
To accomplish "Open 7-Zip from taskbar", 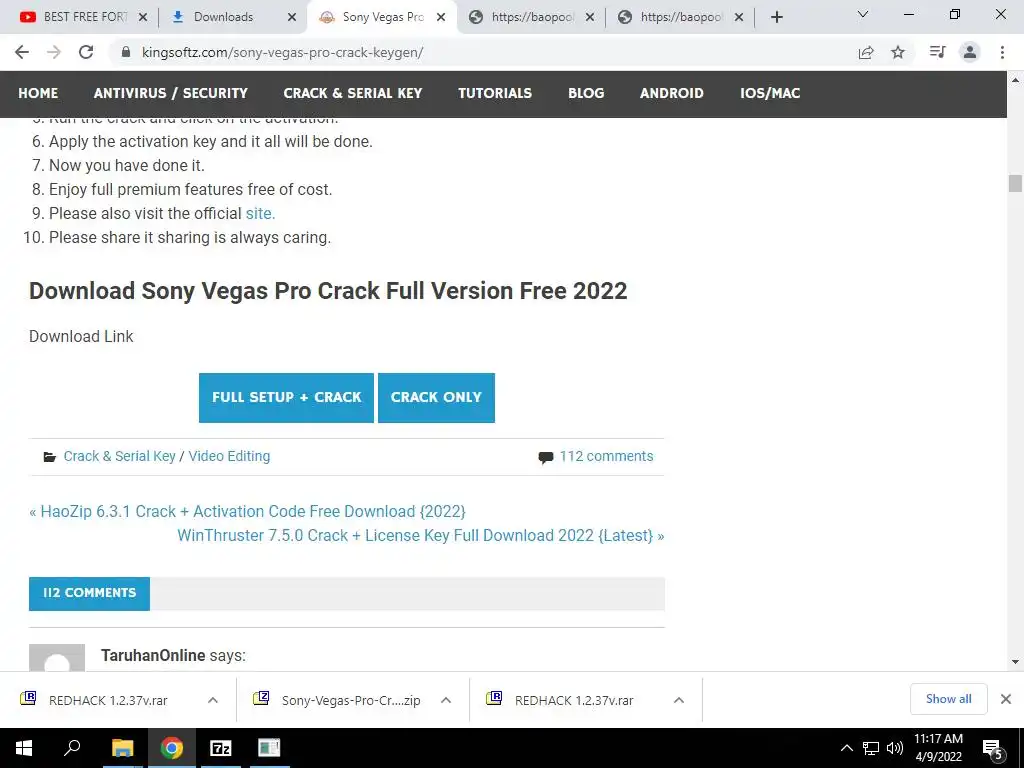I will click(221, 748).
